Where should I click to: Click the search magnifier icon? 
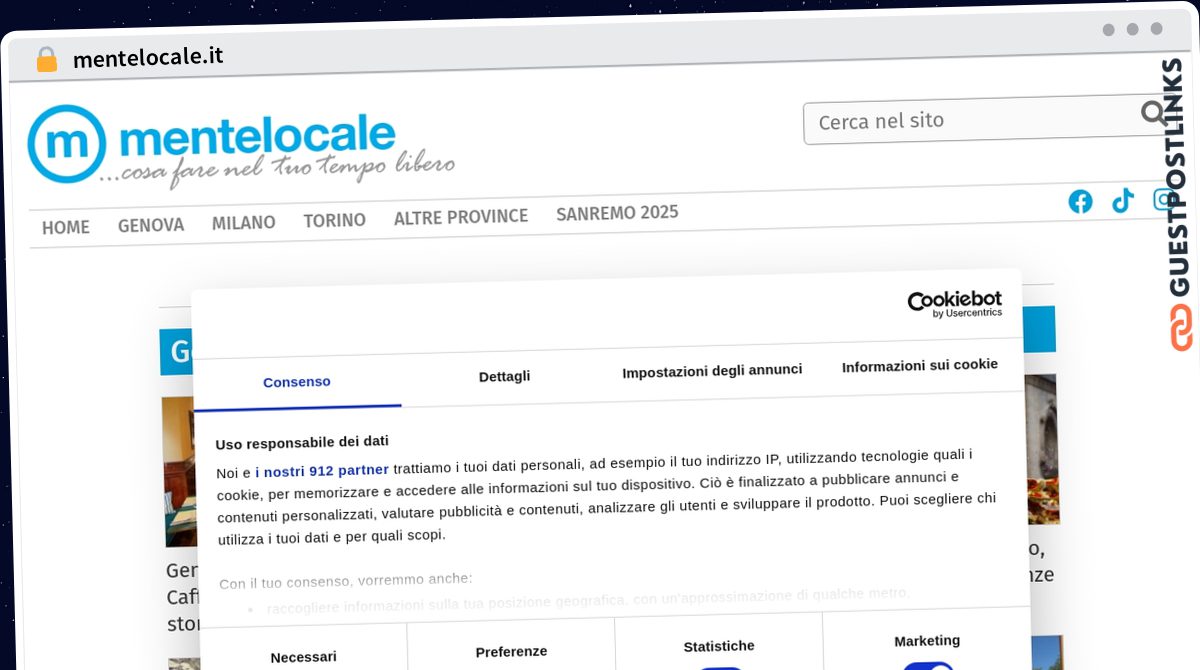(x=1154, y=113)
